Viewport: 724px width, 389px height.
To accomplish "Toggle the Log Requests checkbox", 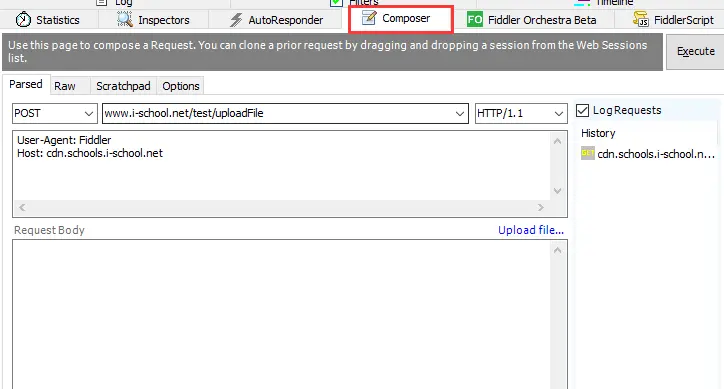I will coord(582,110).
